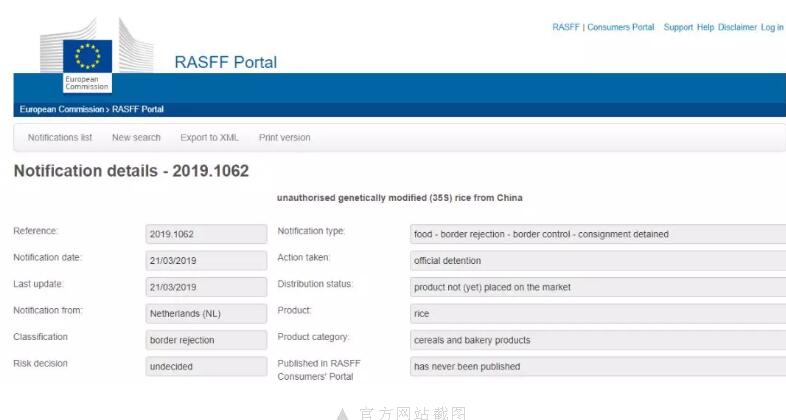
Task: Click the Notification type field
Action: coord(598,234)
